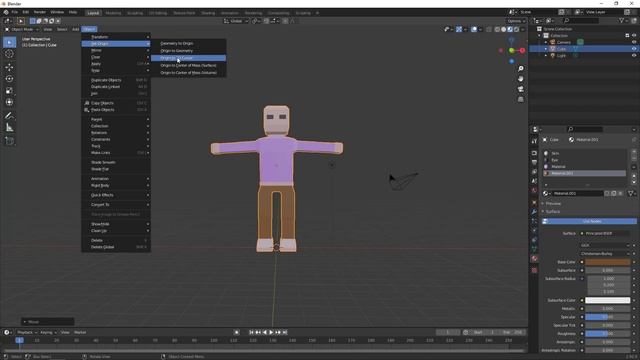Collapse the Surface panel in material properties

(553, 211)
